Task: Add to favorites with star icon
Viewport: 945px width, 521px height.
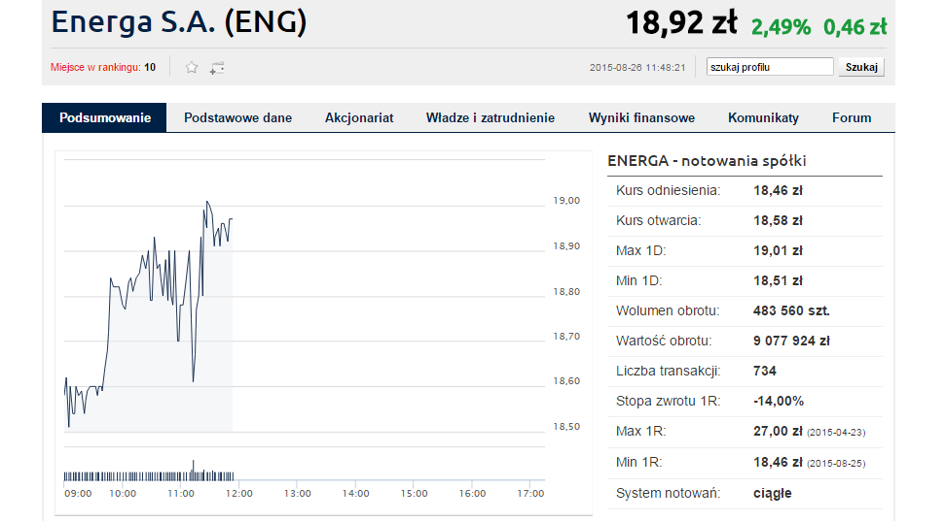Action: (x=192, y=68)
